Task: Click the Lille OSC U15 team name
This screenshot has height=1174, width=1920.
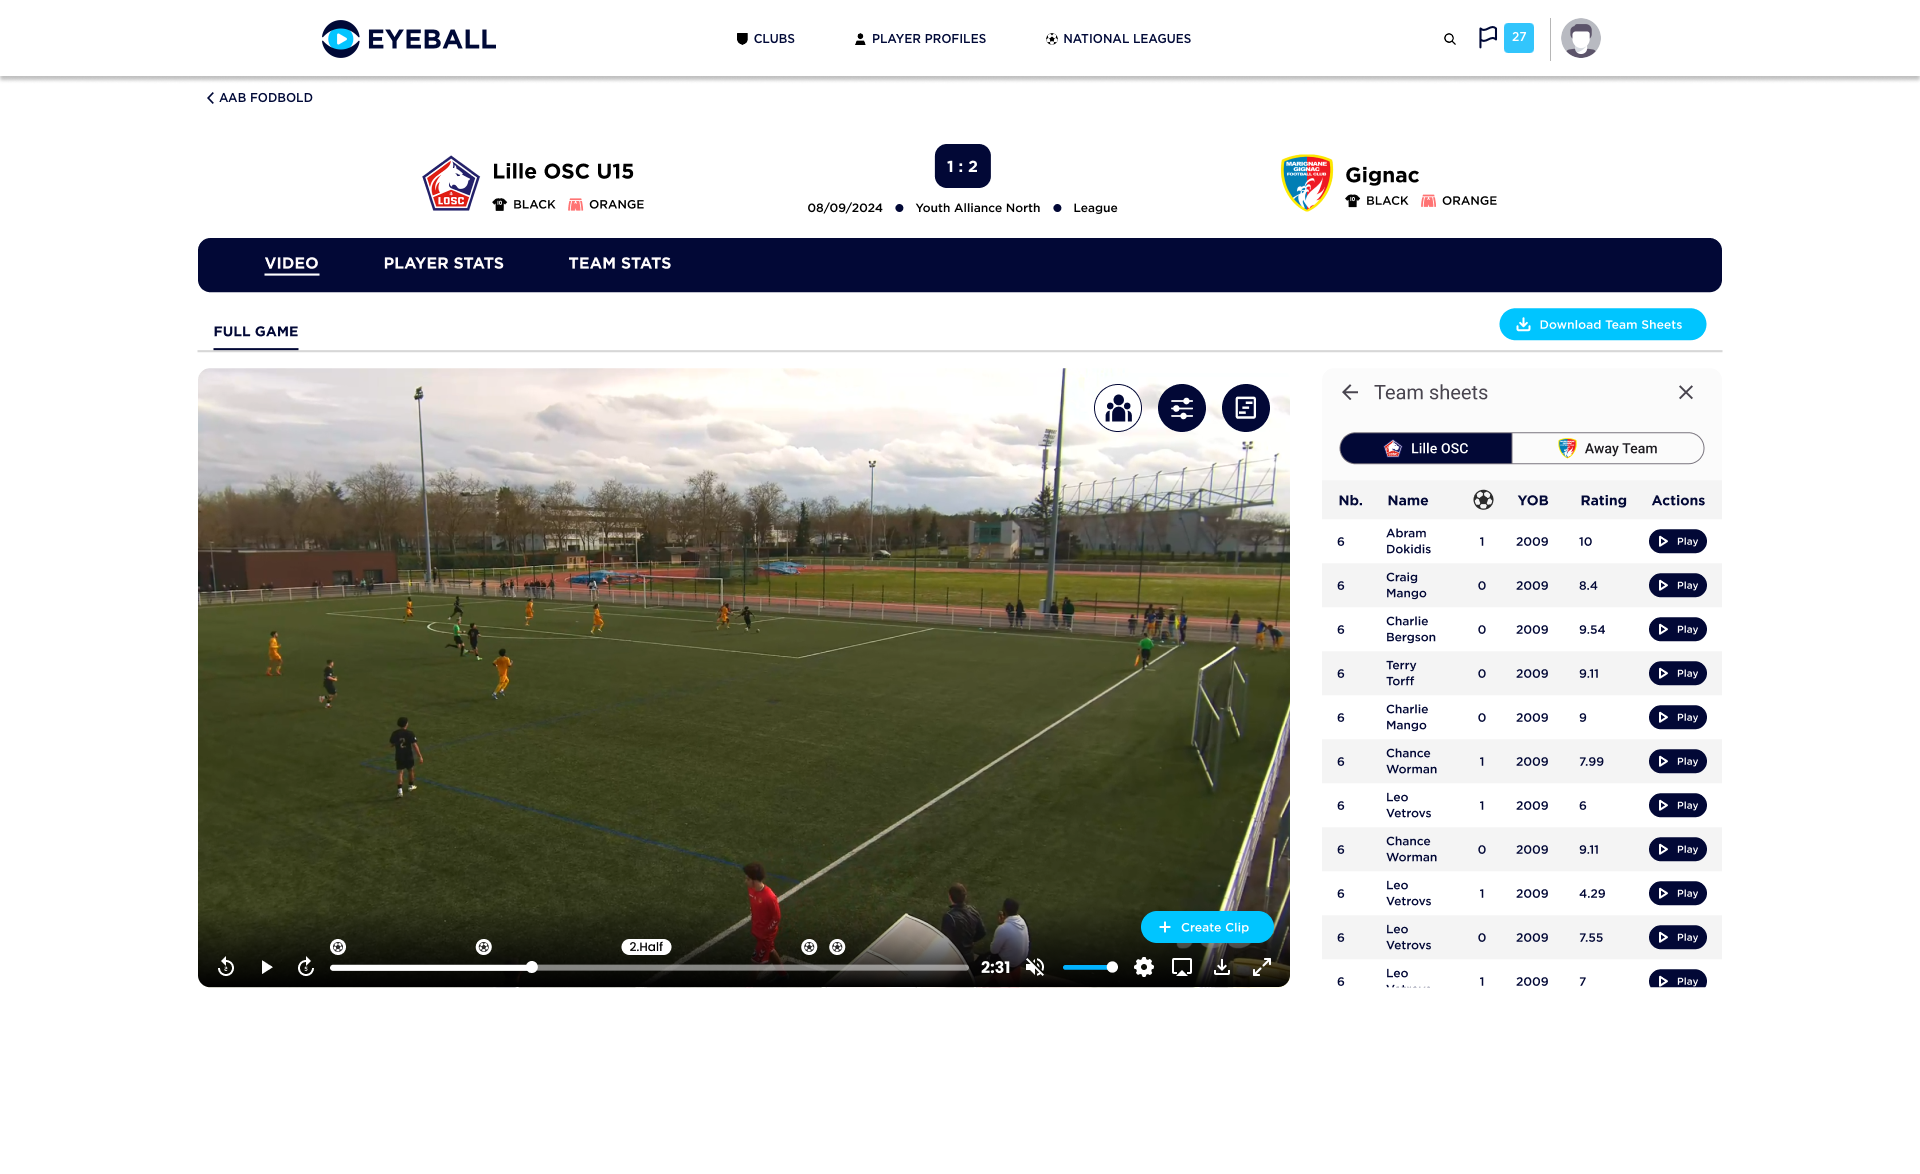Action: (x=563, y=172)
